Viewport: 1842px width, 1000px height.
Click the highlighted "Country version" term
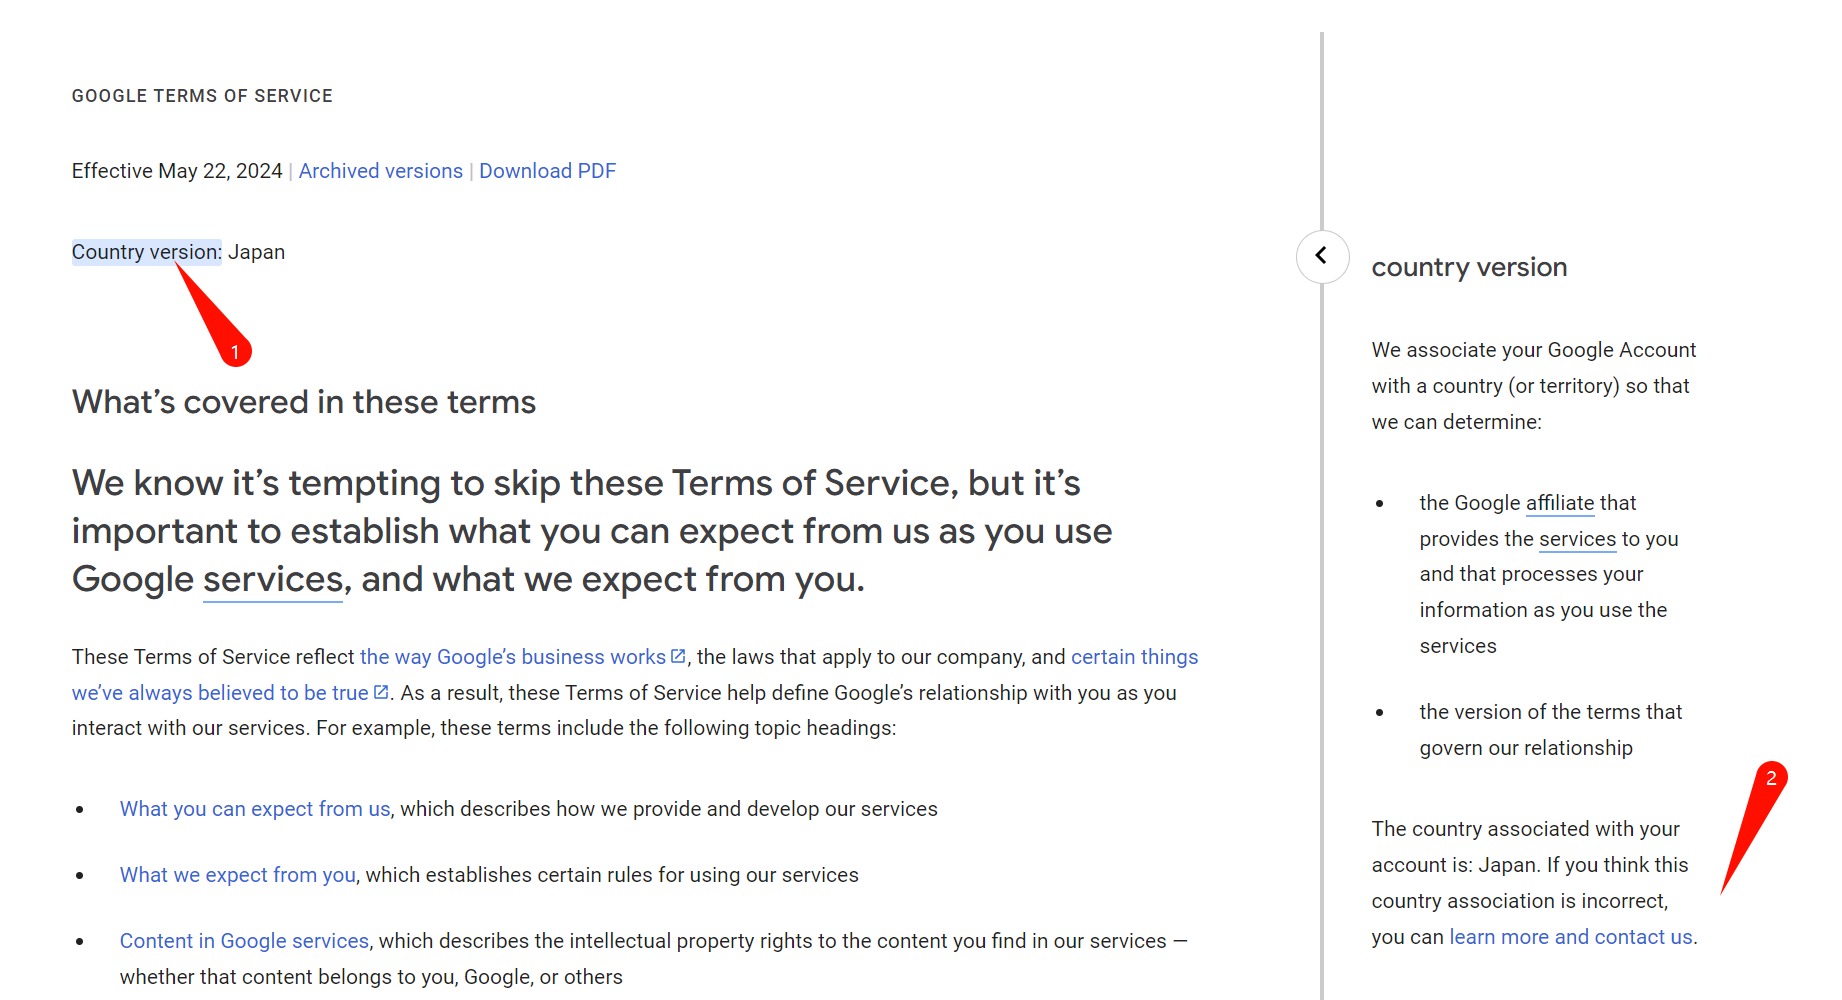click(146, 252)
